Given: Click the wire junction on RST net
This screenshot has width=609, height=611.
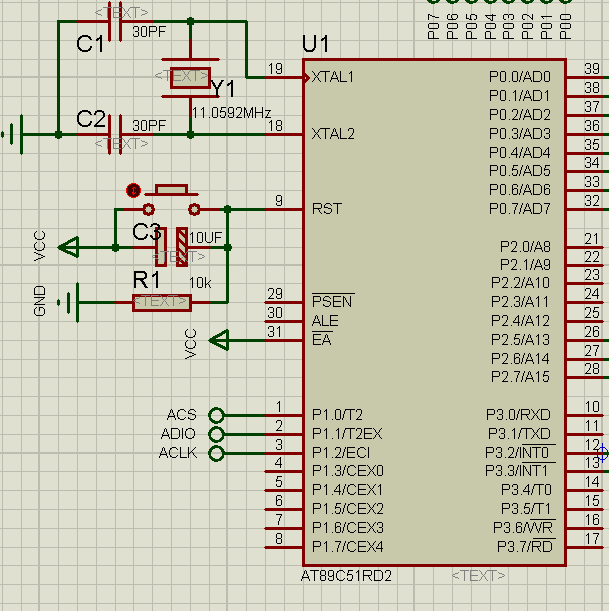Looking at the screenshot, I should [228, 209].
